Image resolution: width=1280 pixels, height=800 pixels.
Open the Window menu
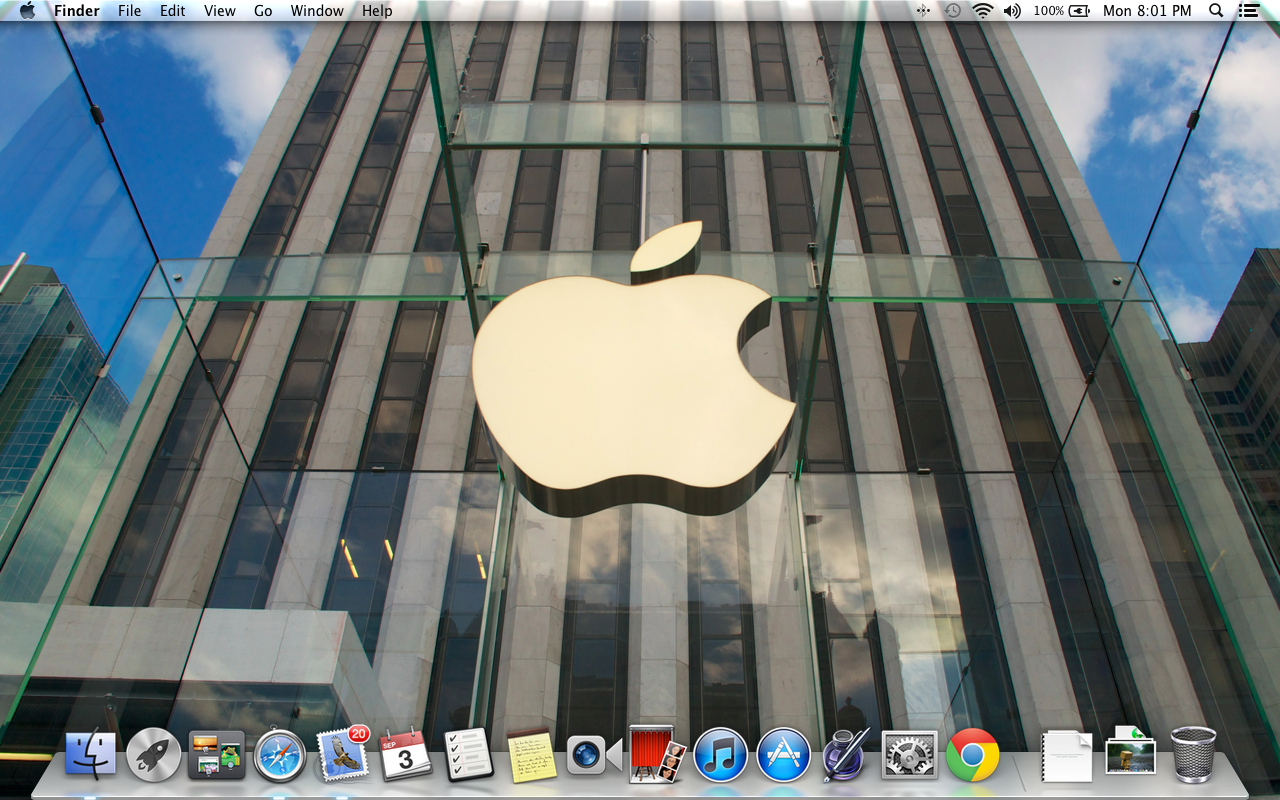tap(317, 11)
